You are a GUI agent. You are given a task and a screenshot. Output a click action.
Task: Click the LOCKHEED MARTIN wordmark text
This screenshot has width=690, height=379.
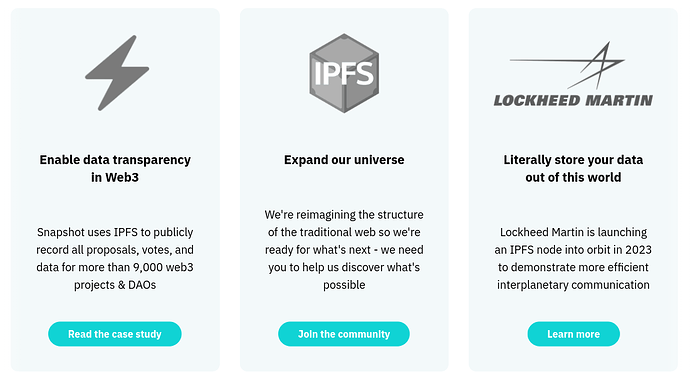[573, 100]
